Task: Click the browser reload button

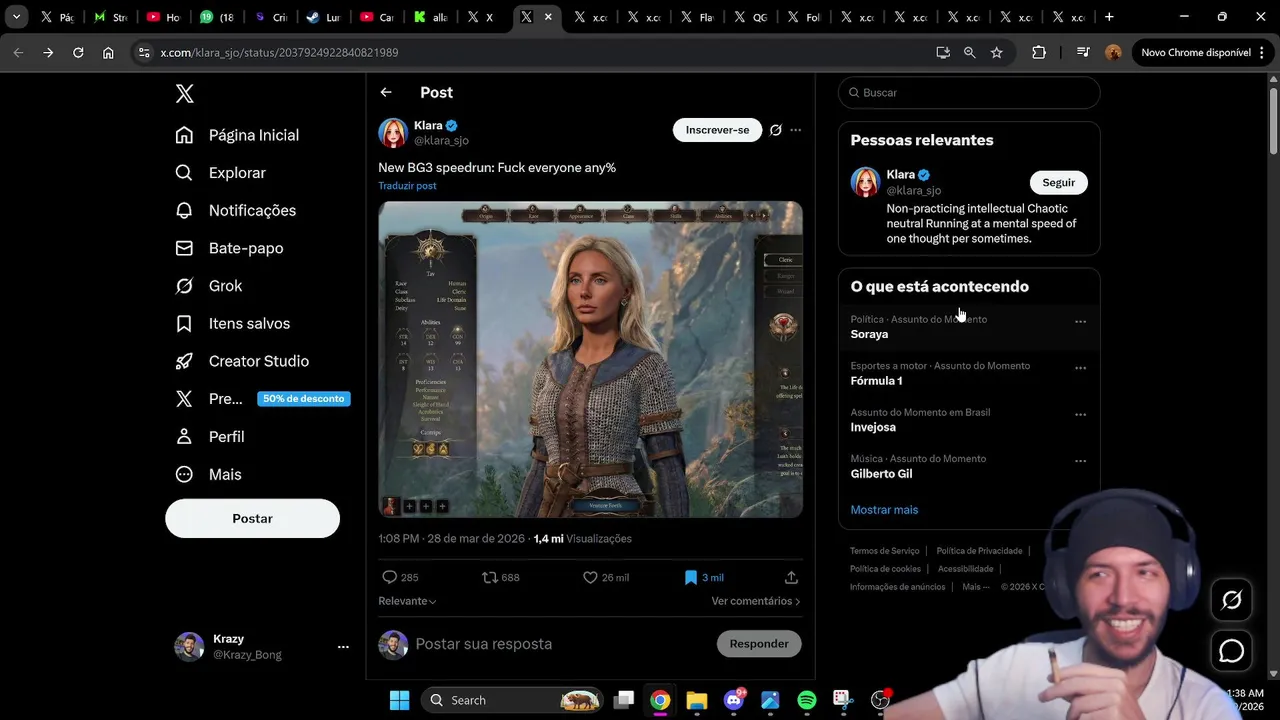Action: (78, 53)
